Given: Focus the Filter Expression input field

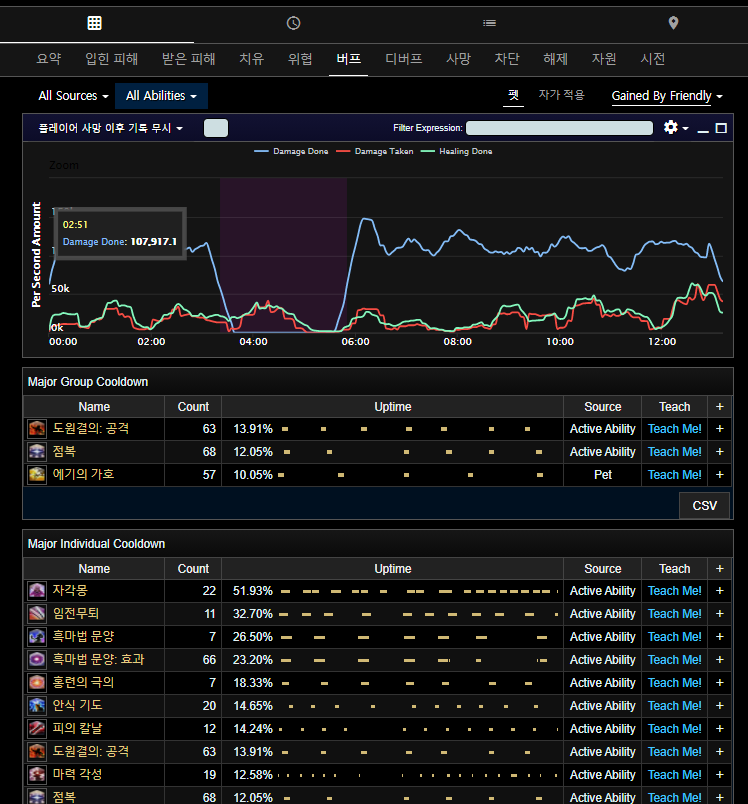Looking at the screenshot, I should 559,128.
